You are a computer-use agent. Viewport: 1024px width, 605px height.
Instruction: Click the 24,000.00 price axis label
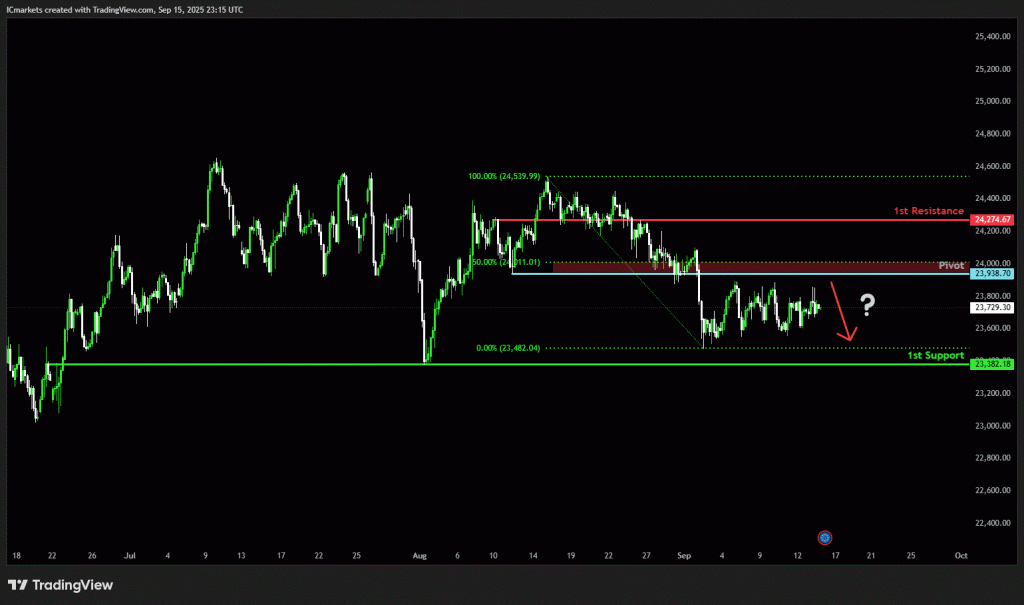[x=993, y=263]
